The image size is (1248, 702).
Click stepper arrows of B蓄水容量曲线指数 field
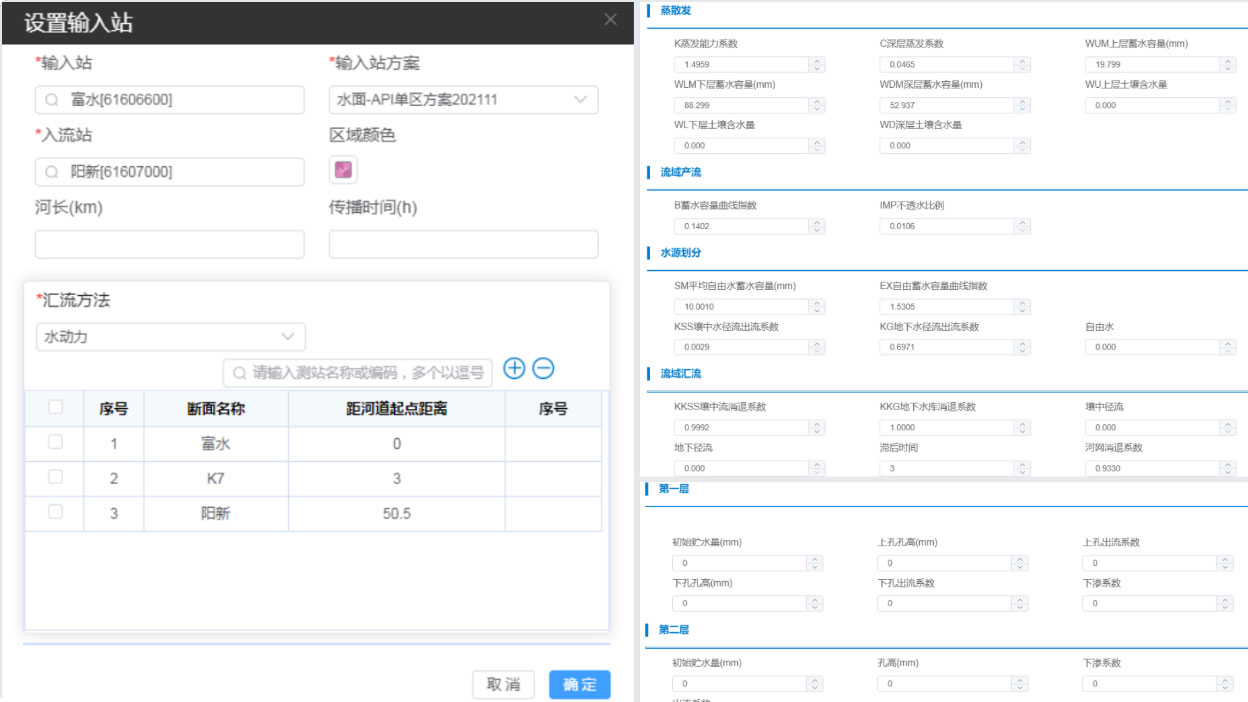pyautogui.click(x=817, y=227)
